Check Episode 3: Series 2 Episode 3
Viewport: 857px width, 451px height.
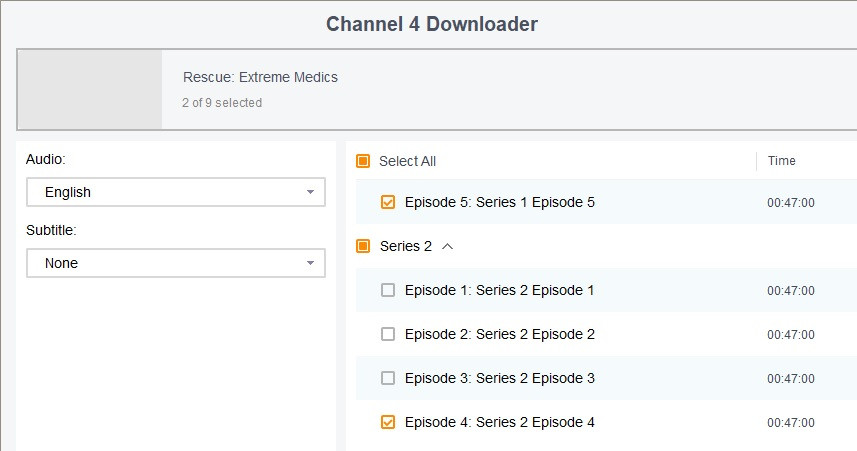(x=388, y=378)
